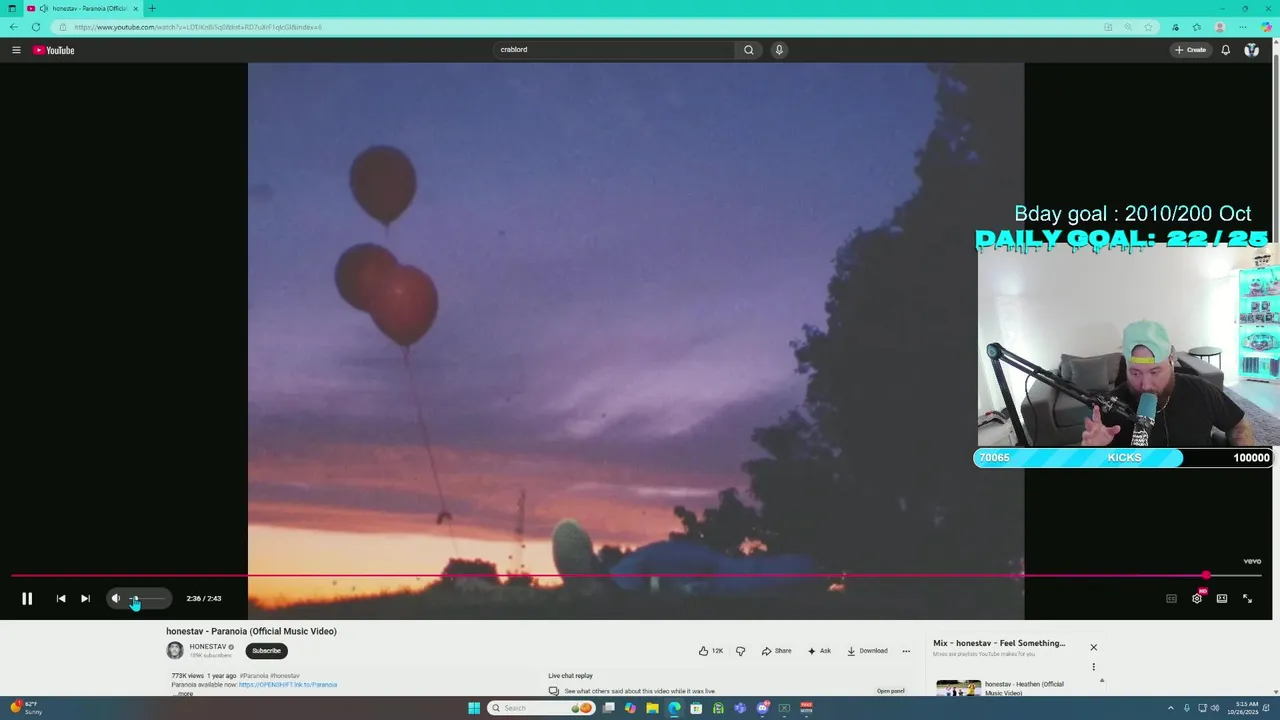1280x720 pixels.
Task: Open Discord from taskbar
Action: point(762,708)
